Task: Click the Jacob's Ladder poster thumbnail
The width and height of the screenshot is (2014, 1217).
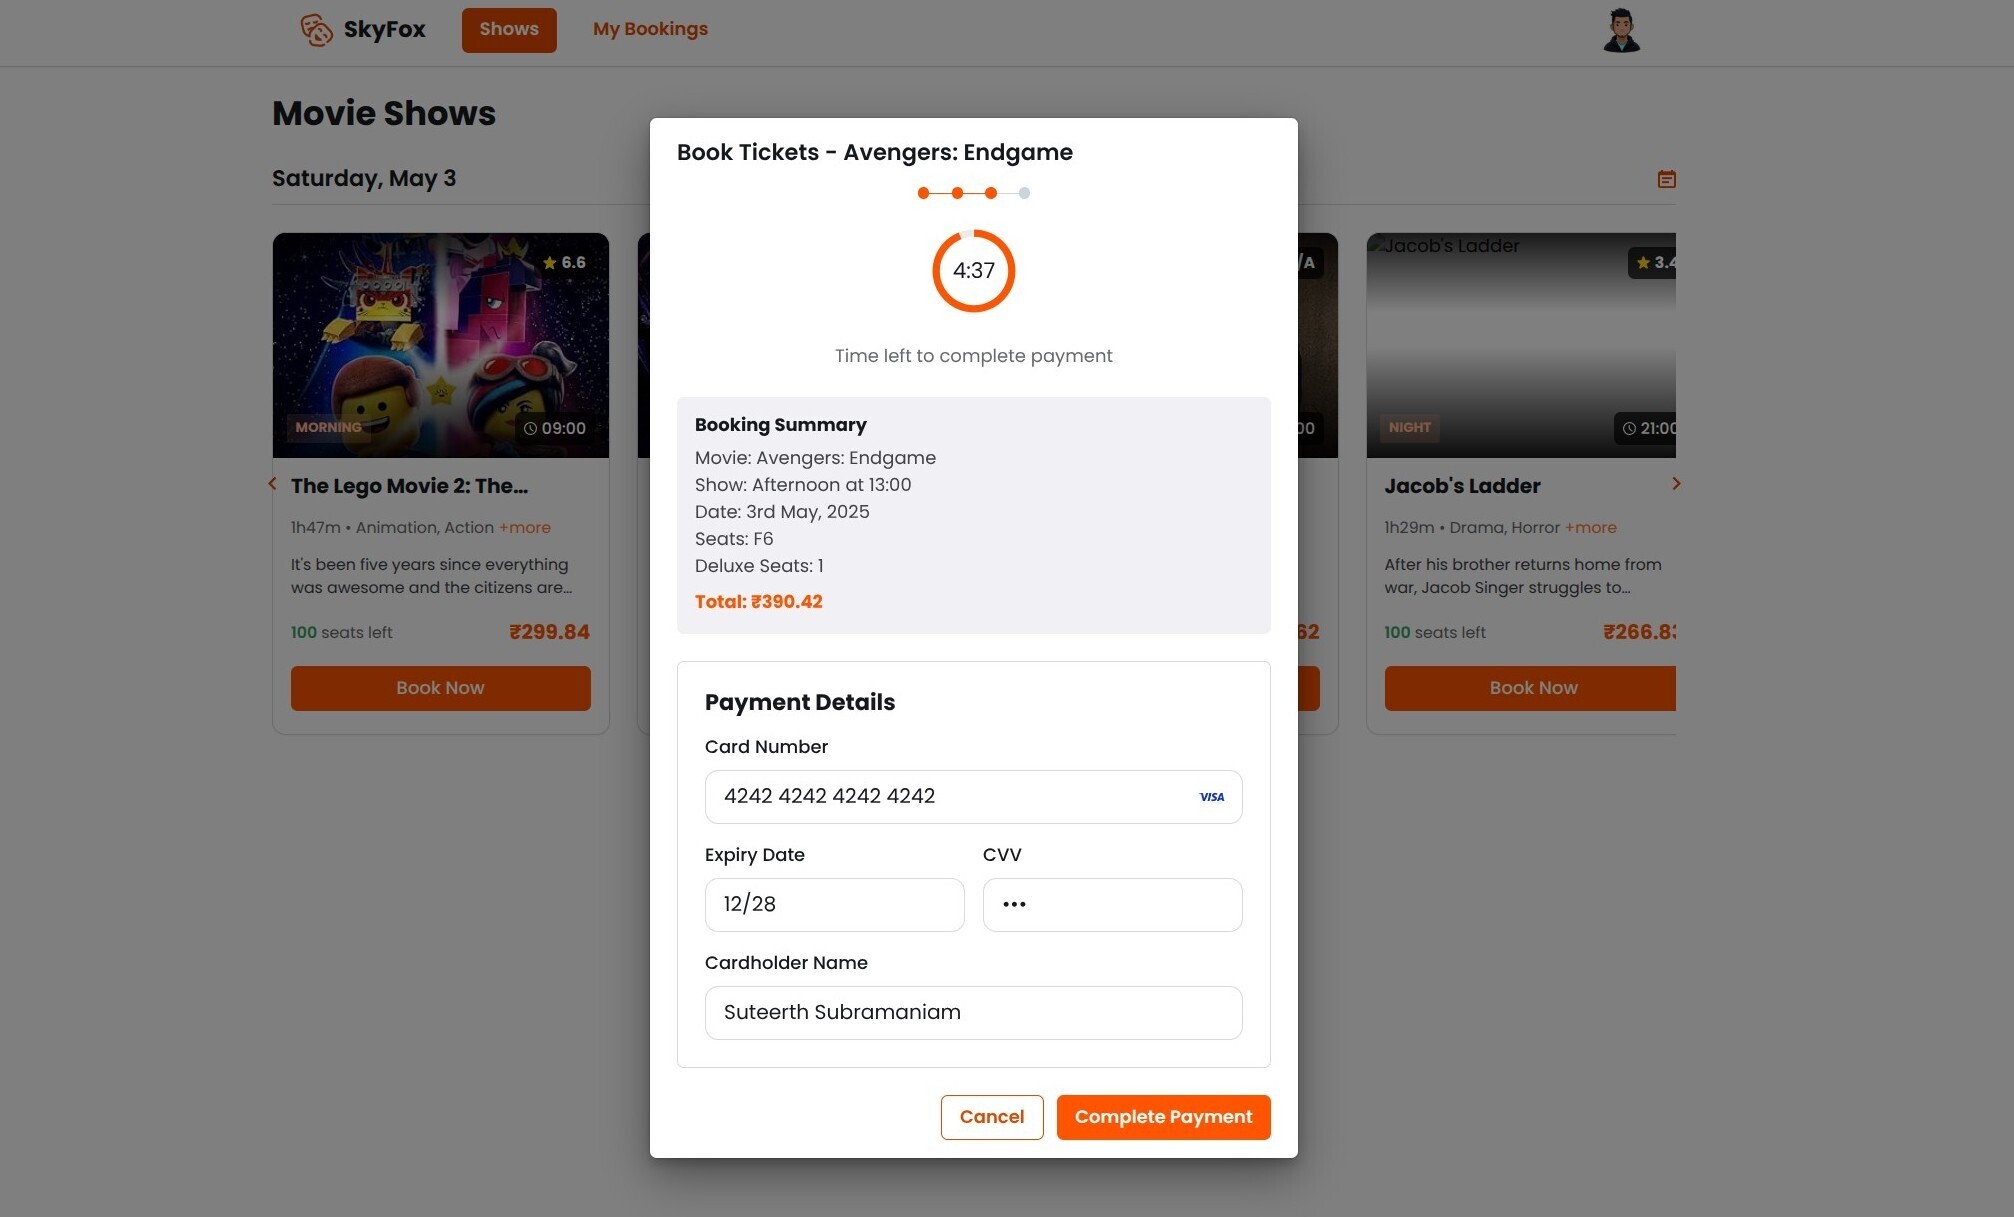Action: click(x=1521, y=346)
